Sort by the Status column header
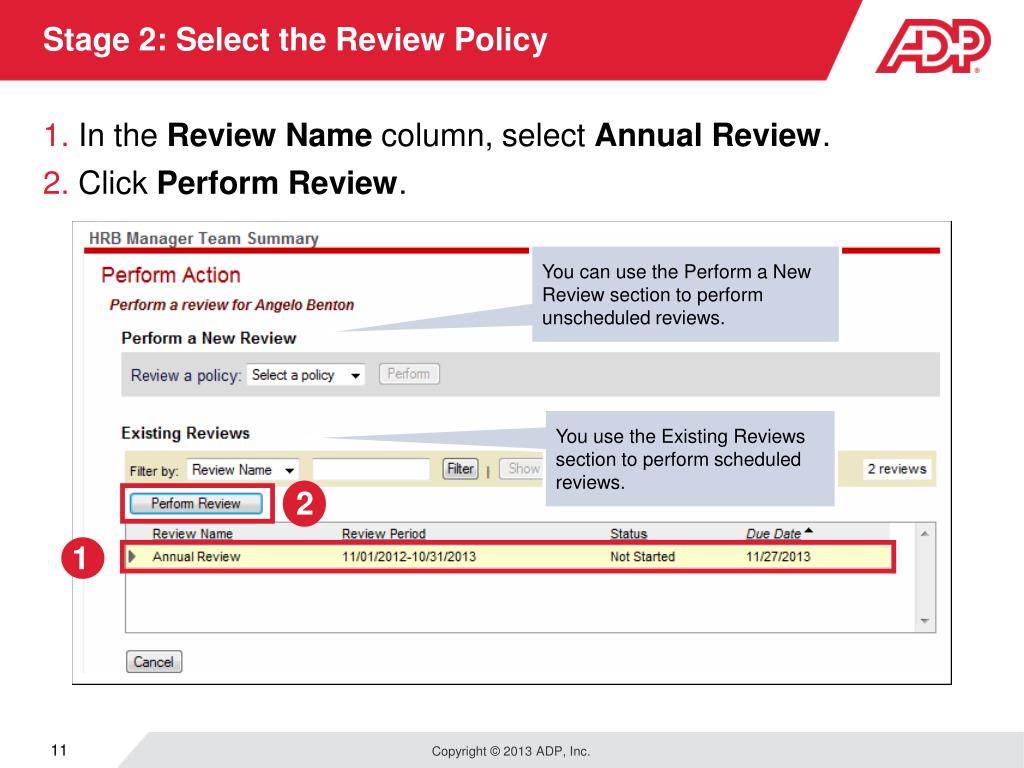The image size is (1024, 768). click(x=628, y=534)
